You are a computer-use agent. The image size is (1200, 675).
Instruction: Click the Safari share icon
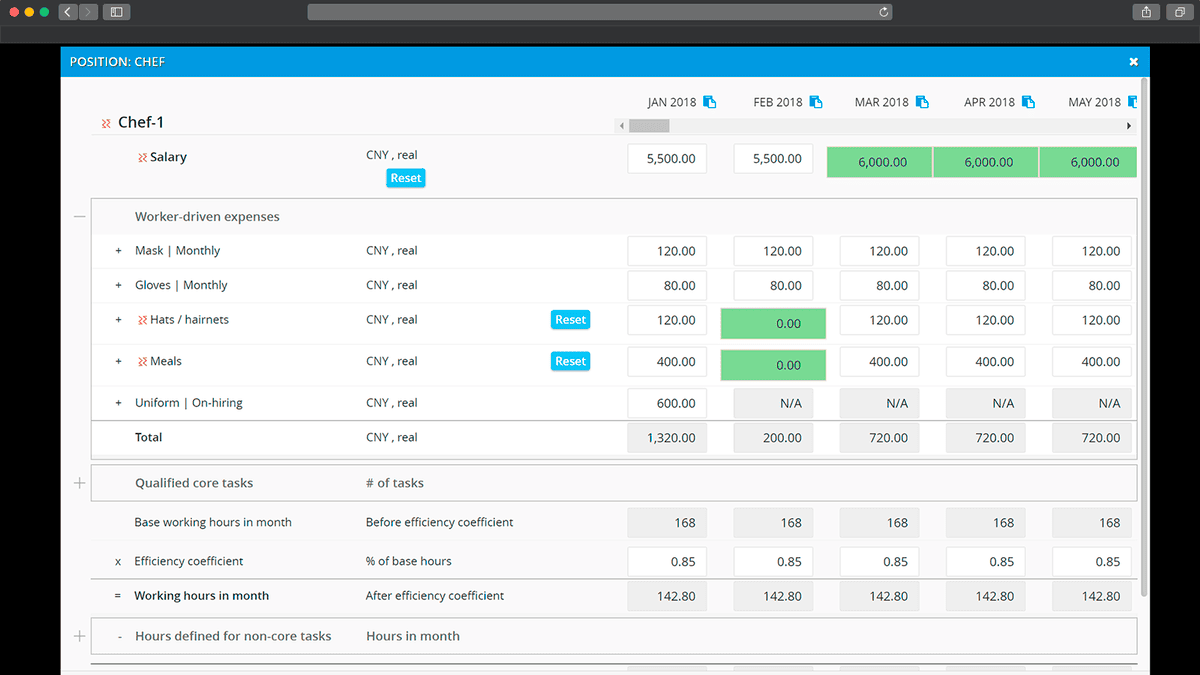[1146, 12]
